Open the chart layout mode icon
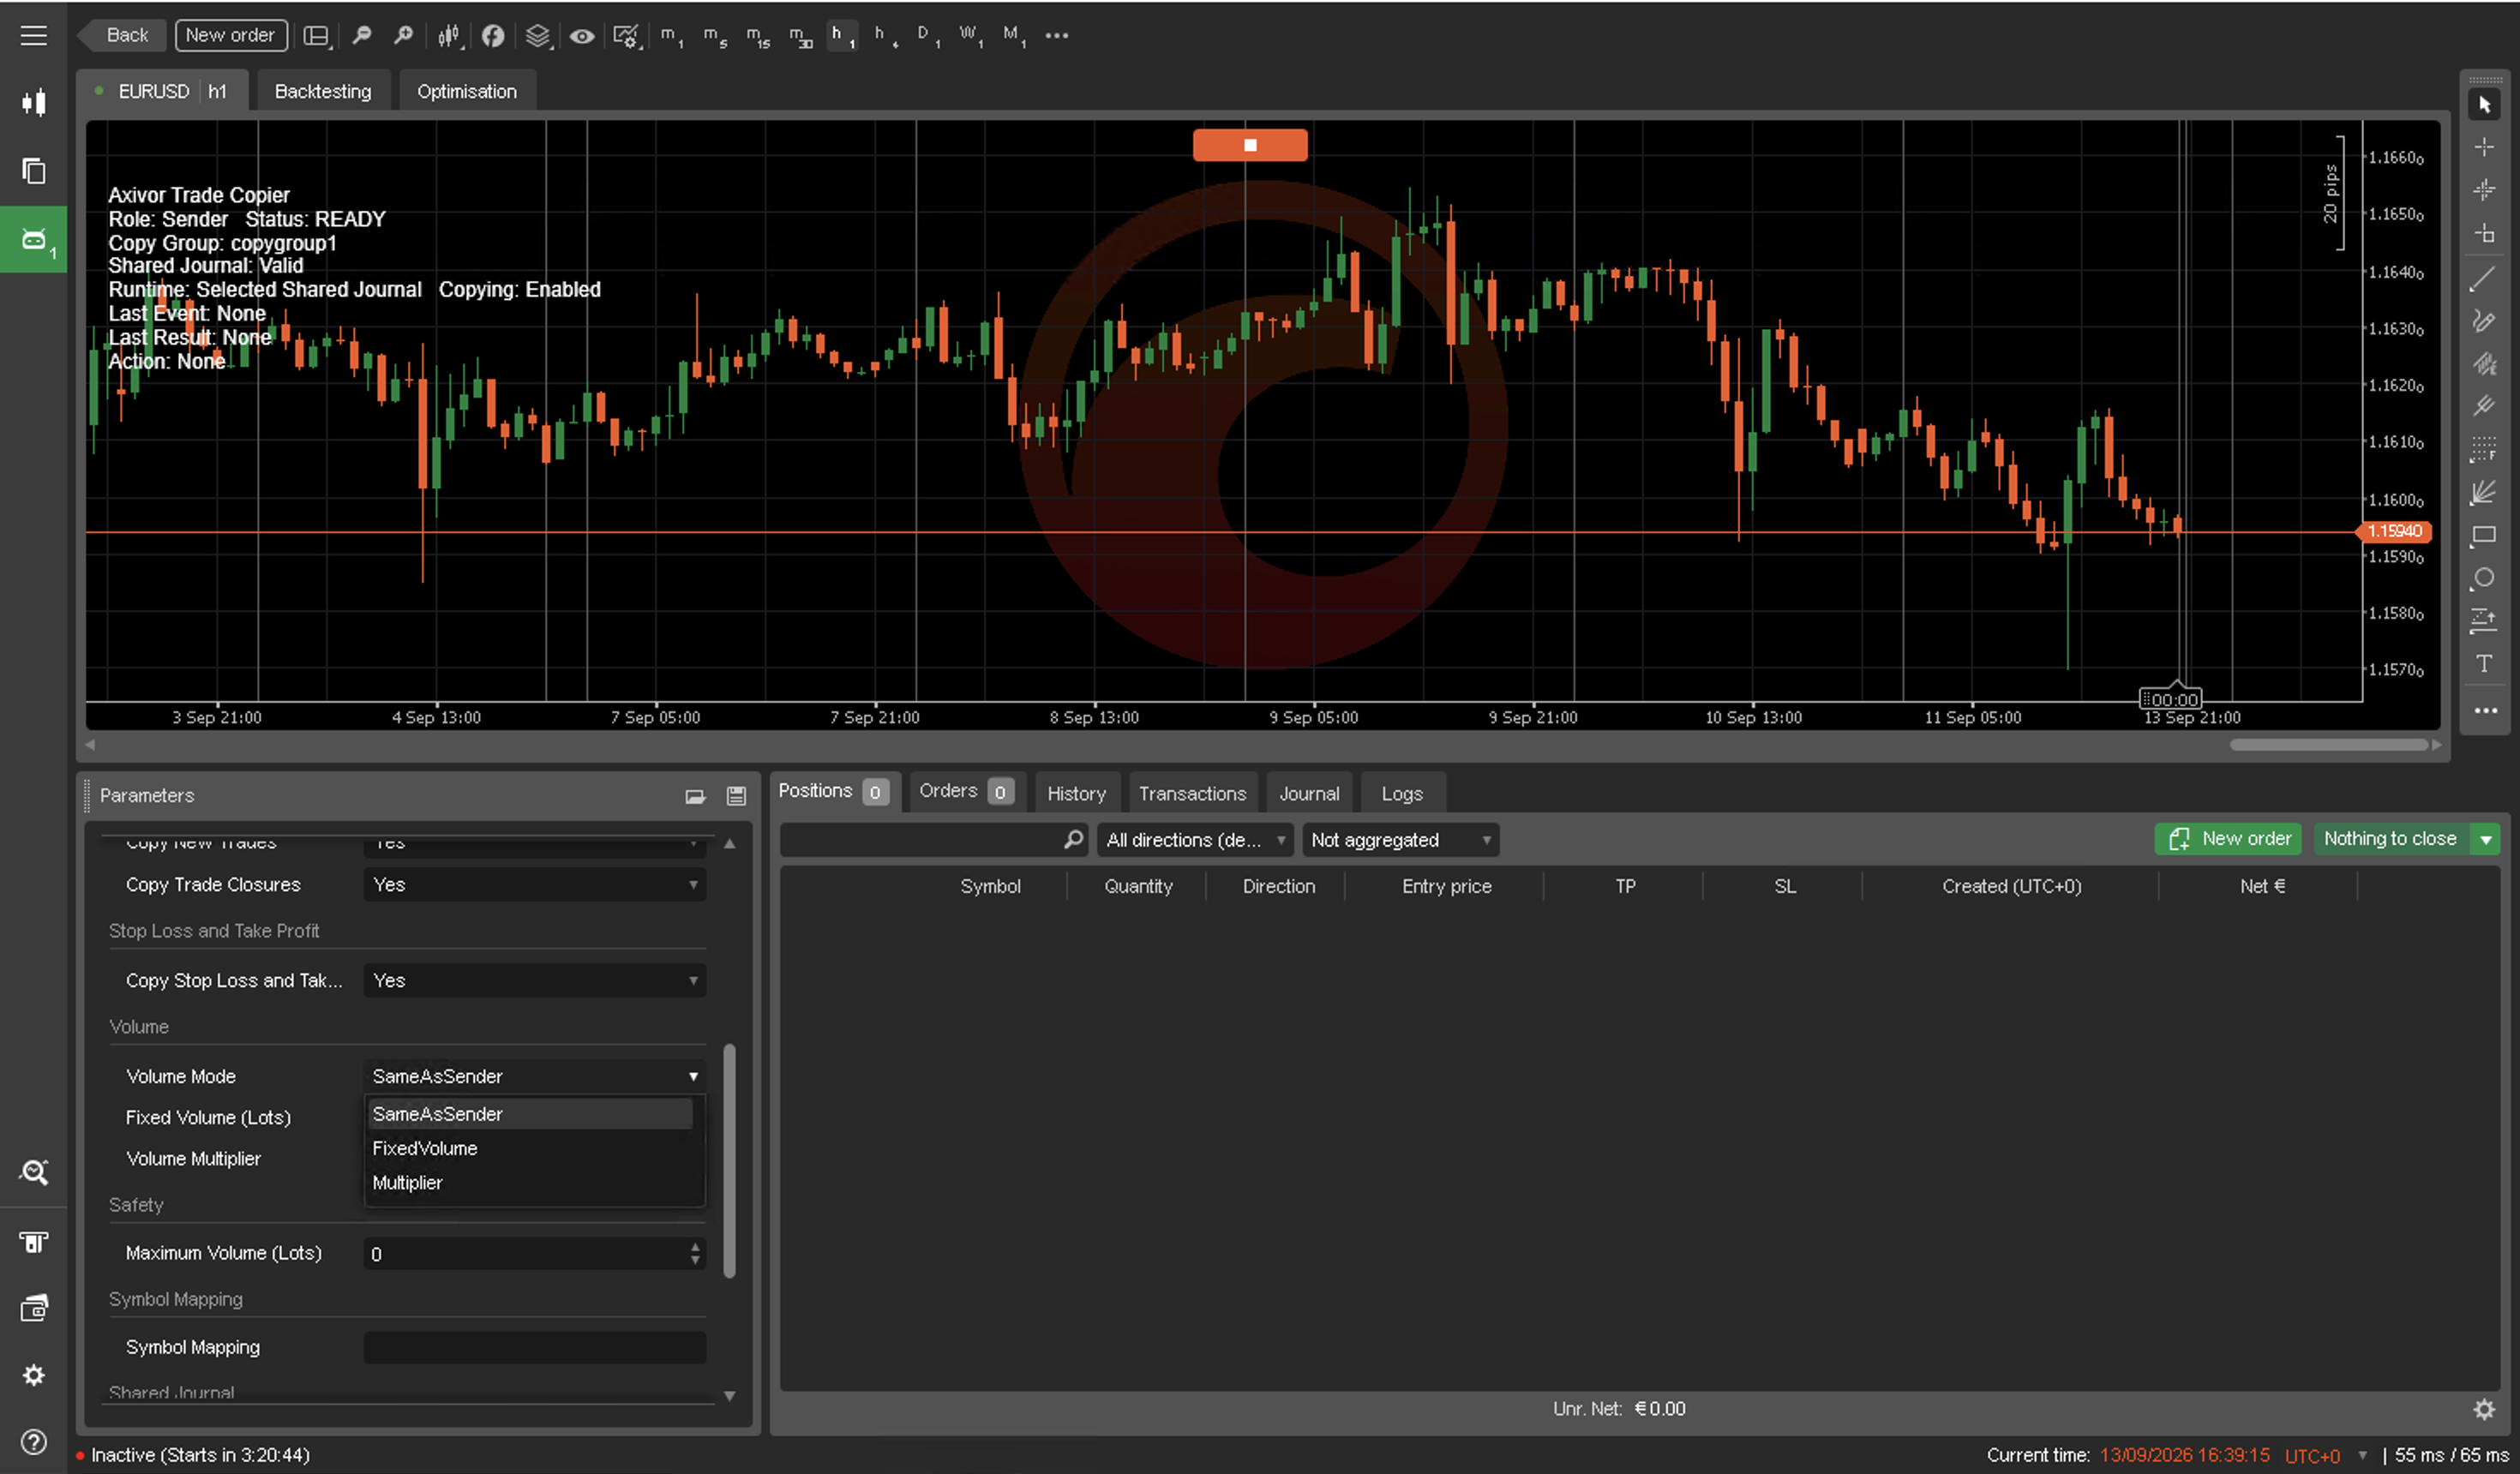This screenshot has height=1474, width=2520. 316,36
